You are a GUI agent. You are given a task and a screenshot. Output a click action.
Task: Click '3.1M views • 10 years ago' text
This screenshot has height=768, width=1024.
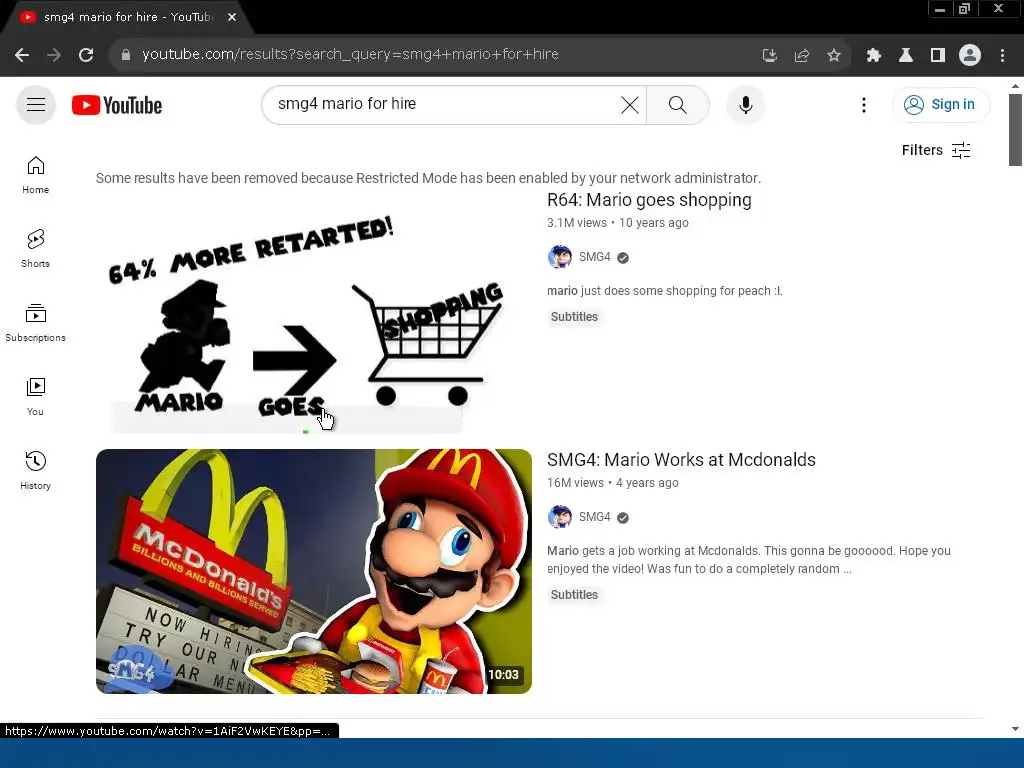click(618, 223)
